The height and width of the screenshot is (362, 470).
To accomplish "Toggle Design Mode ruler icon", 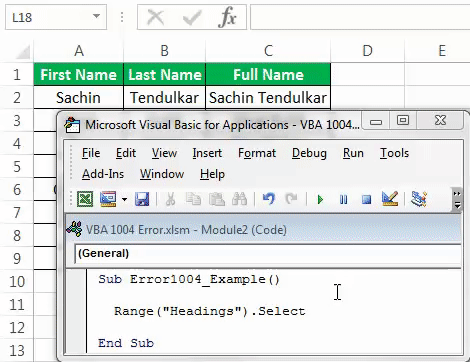I will click(390, 199).
